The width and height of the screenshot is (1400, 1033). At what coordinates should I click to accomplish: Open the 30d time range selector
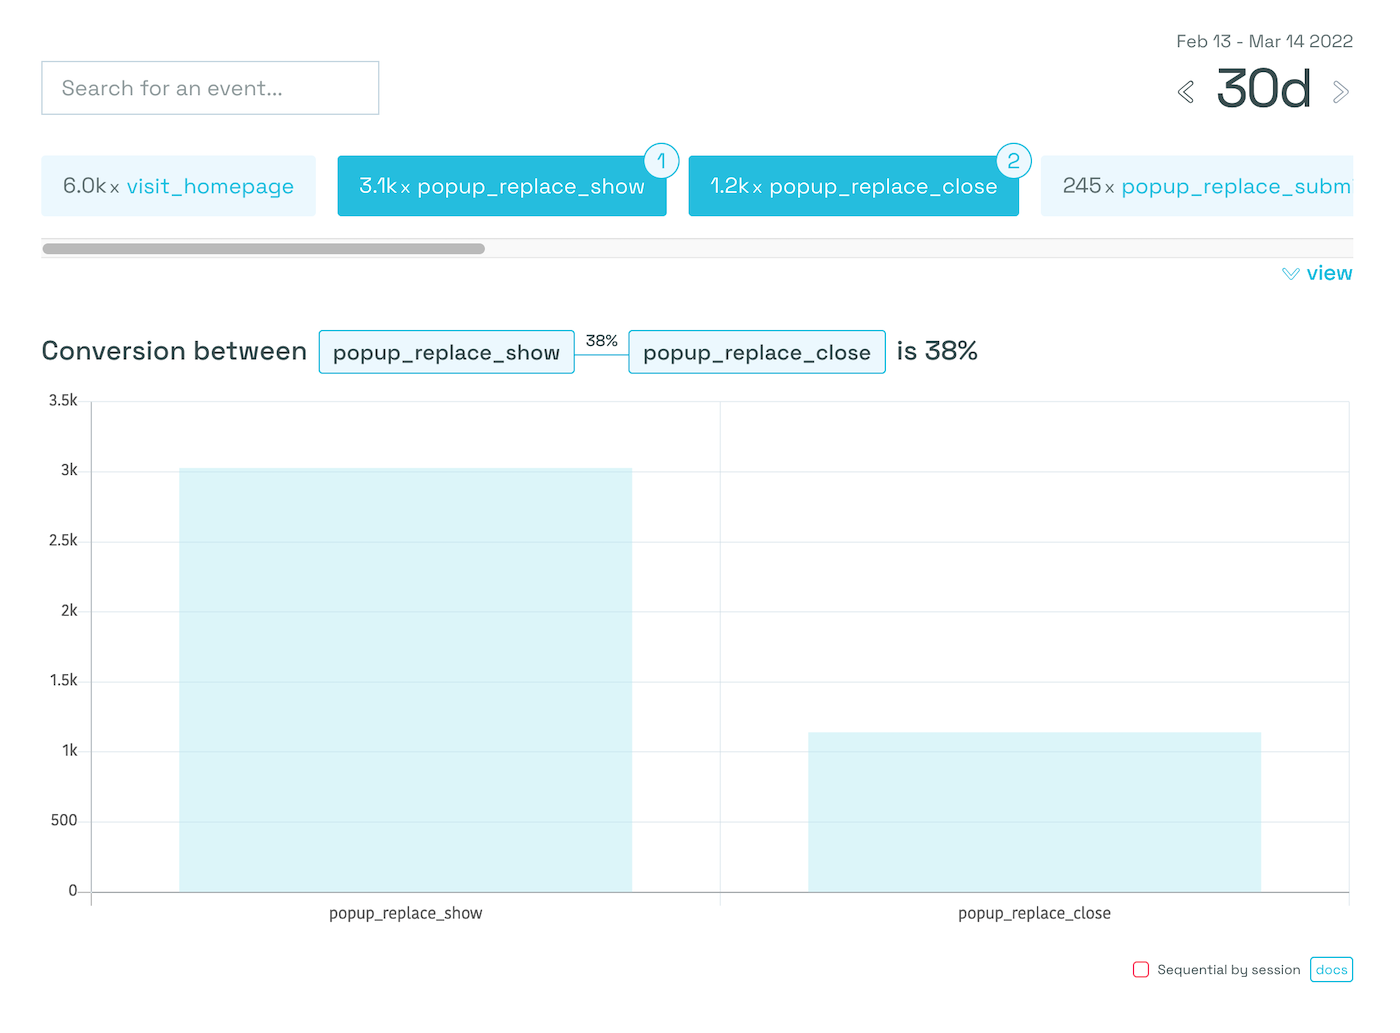[x=1263, y=90]
